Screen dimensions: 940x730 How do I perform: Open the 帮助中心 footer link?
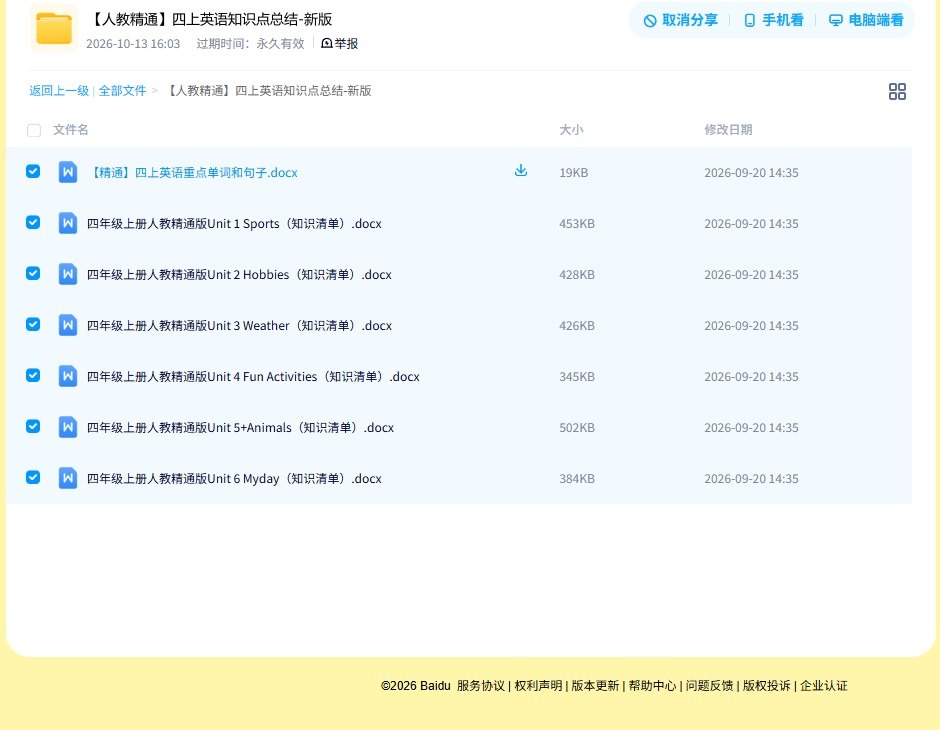(x=652, y=686)
